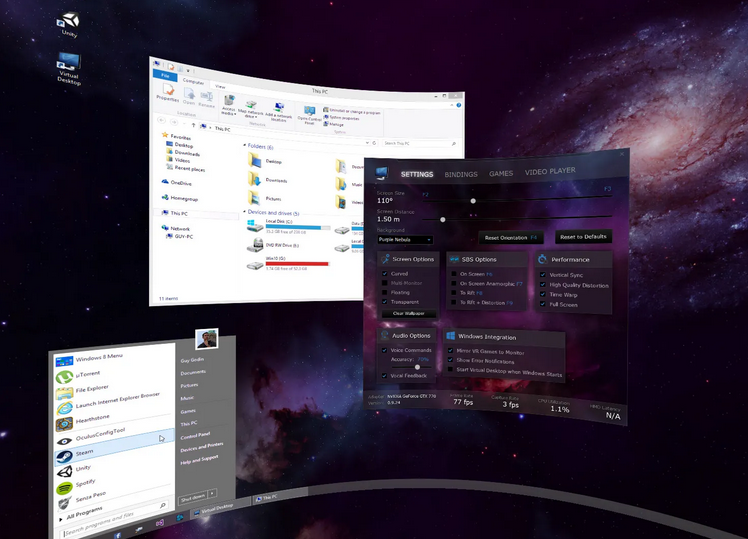Click the File Explorer help question mark icon
Viewport: 748px width, 539px height.
458,105
